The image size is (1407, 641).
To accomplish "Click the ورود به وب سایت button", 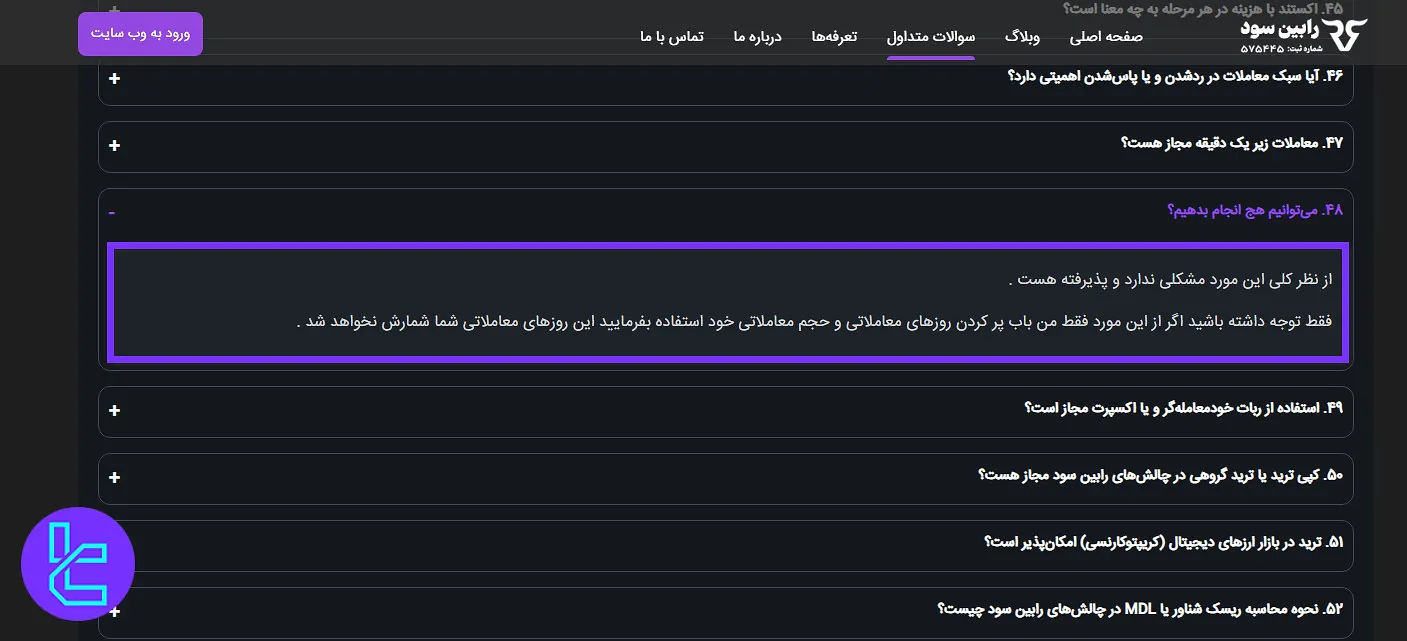I will click(140, 33).
